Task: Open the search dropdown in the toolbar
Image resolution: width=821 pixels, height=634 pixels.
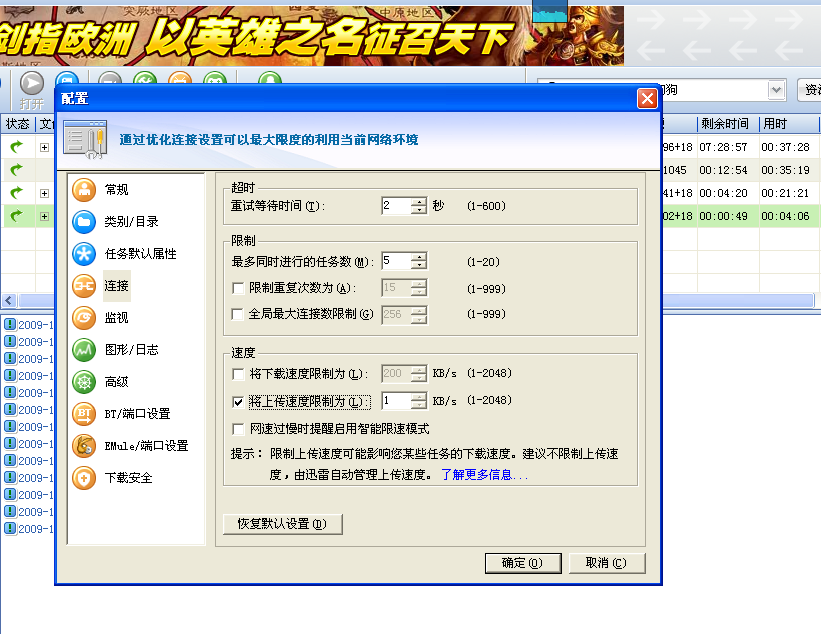Action: click(x=776, y=90)
